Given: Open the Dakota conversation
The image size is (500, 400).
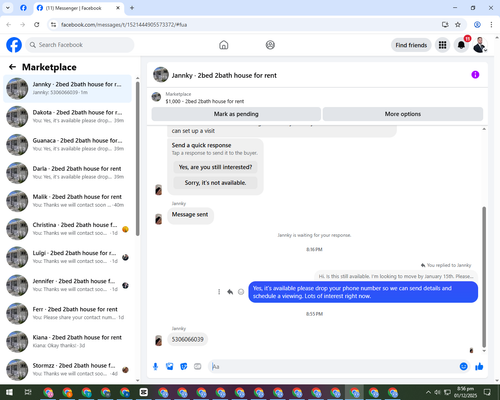Looking at the screenshot, I should click(x=67, y=116).
